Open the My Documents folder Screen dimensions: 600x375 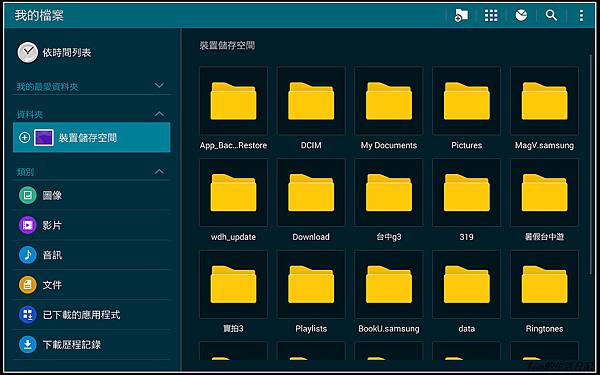tap(389, 101)
